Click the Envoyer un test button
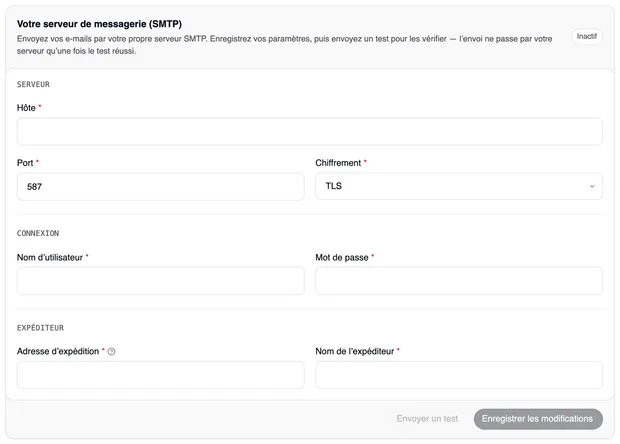This screenshot has height=444, width=620. pos(427,419)
